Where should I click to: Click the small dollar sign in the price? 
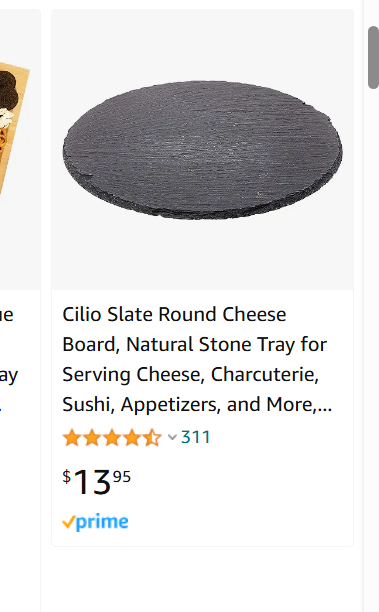point(67,476)
